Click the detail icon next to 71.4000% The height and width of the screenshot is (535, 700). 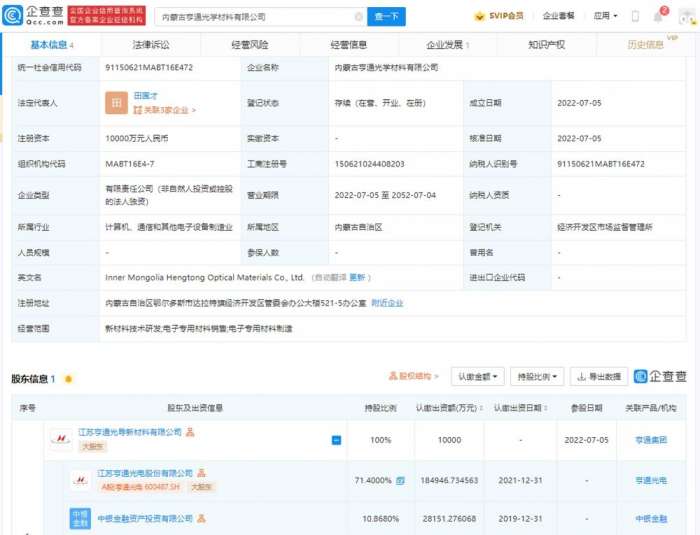click(x=400, y=481)
